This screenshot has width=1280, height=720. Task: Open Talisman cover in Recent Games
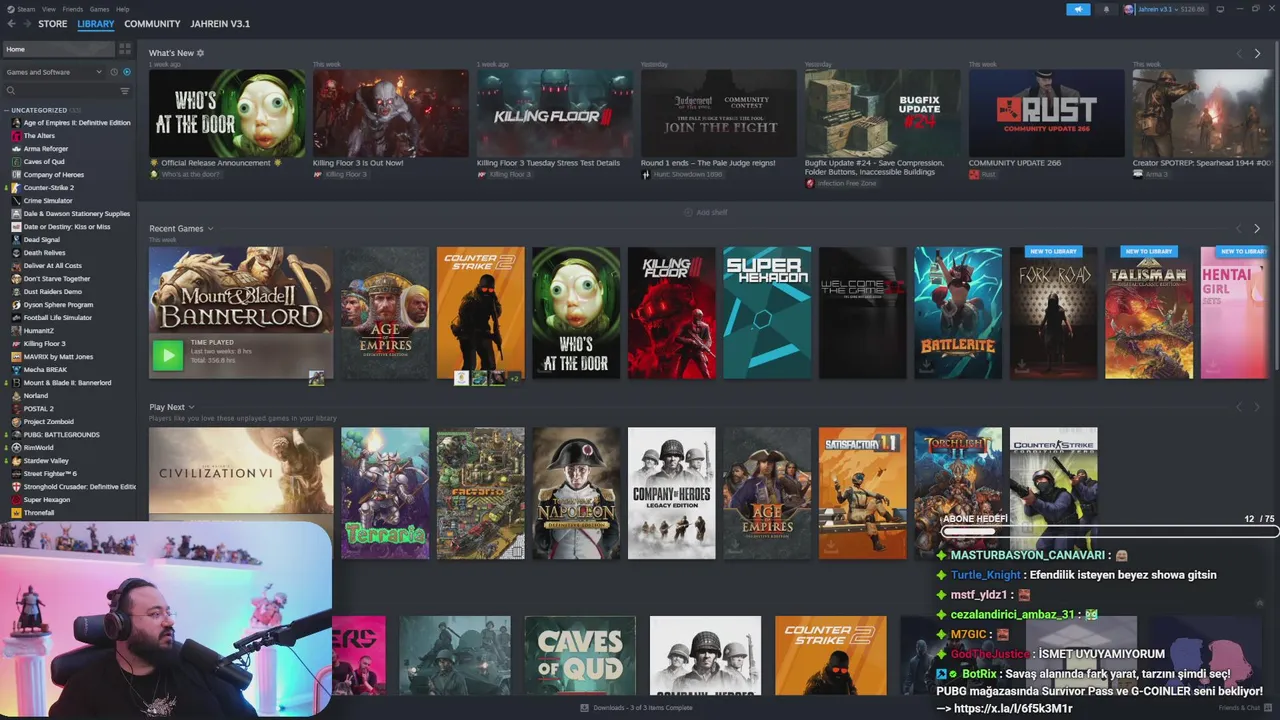click(x=1149, y=313)
